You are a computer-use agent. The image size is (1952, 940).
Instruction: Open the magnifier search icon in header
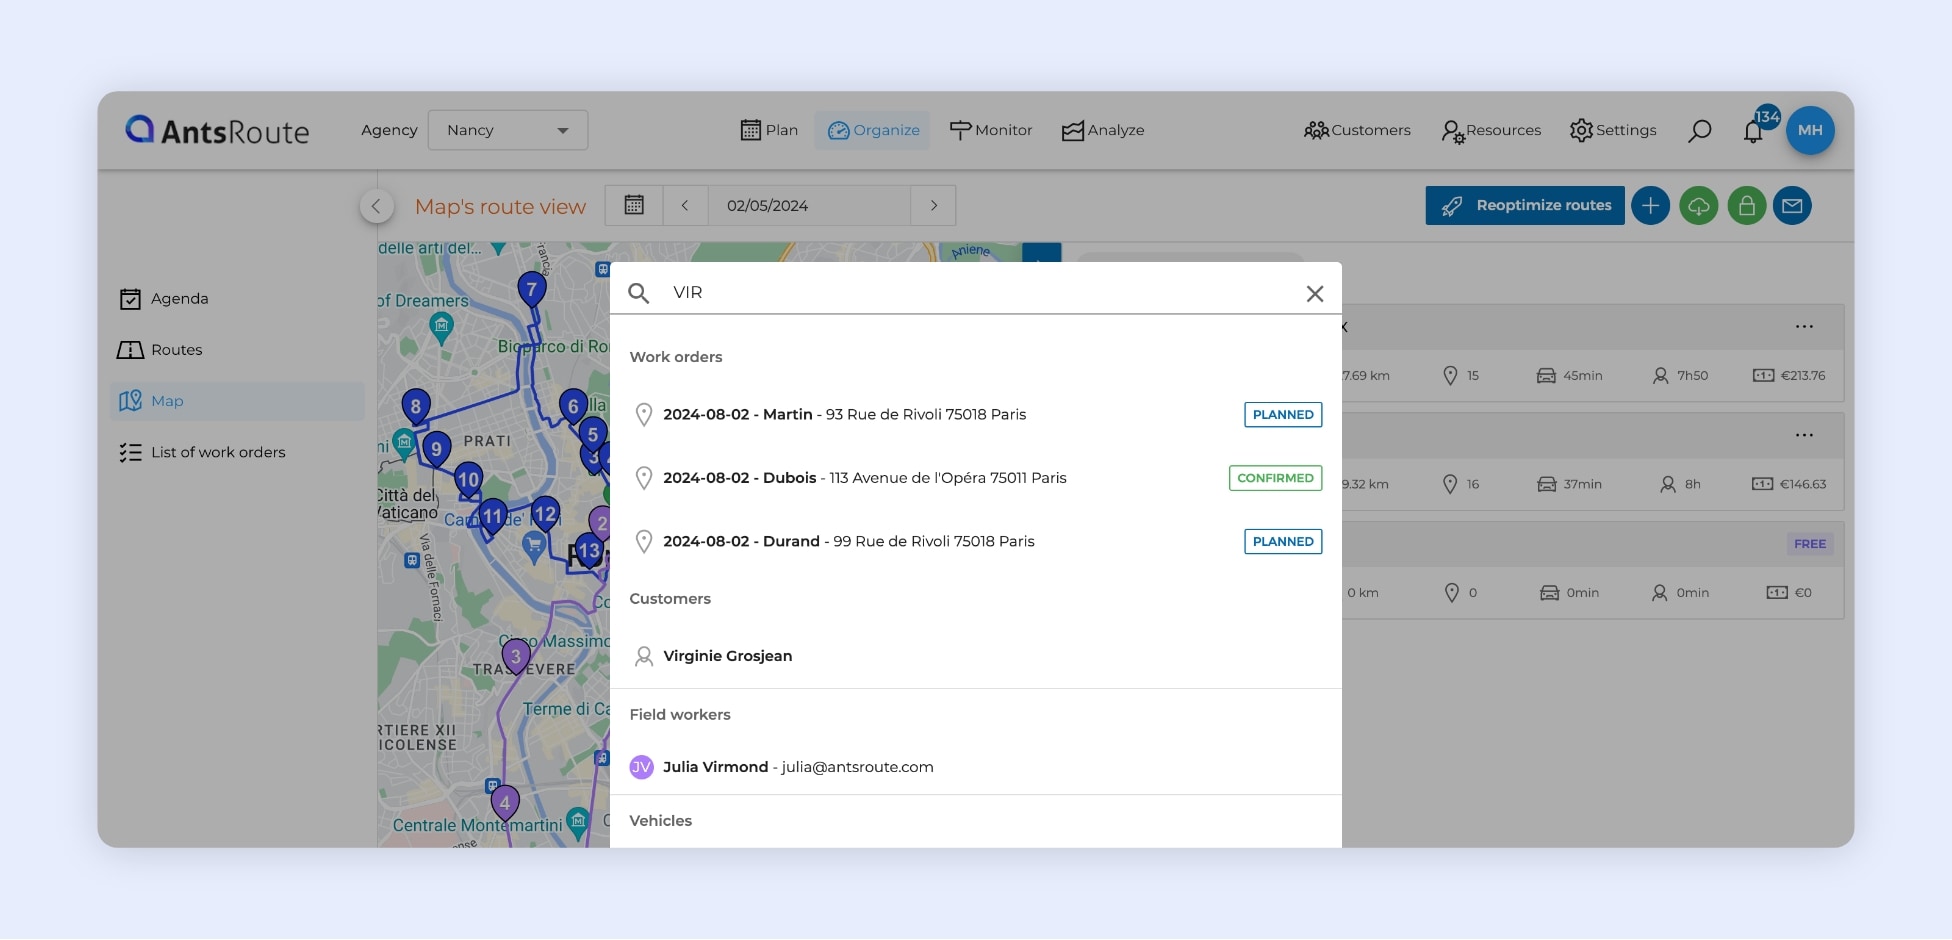[1699, 131]
